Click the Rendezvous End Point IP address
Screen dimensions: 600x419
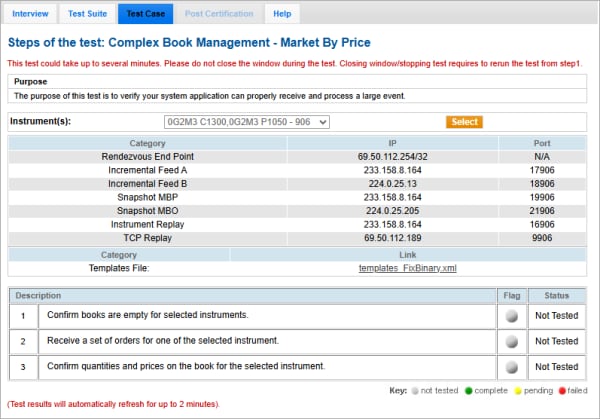(392, 158)
